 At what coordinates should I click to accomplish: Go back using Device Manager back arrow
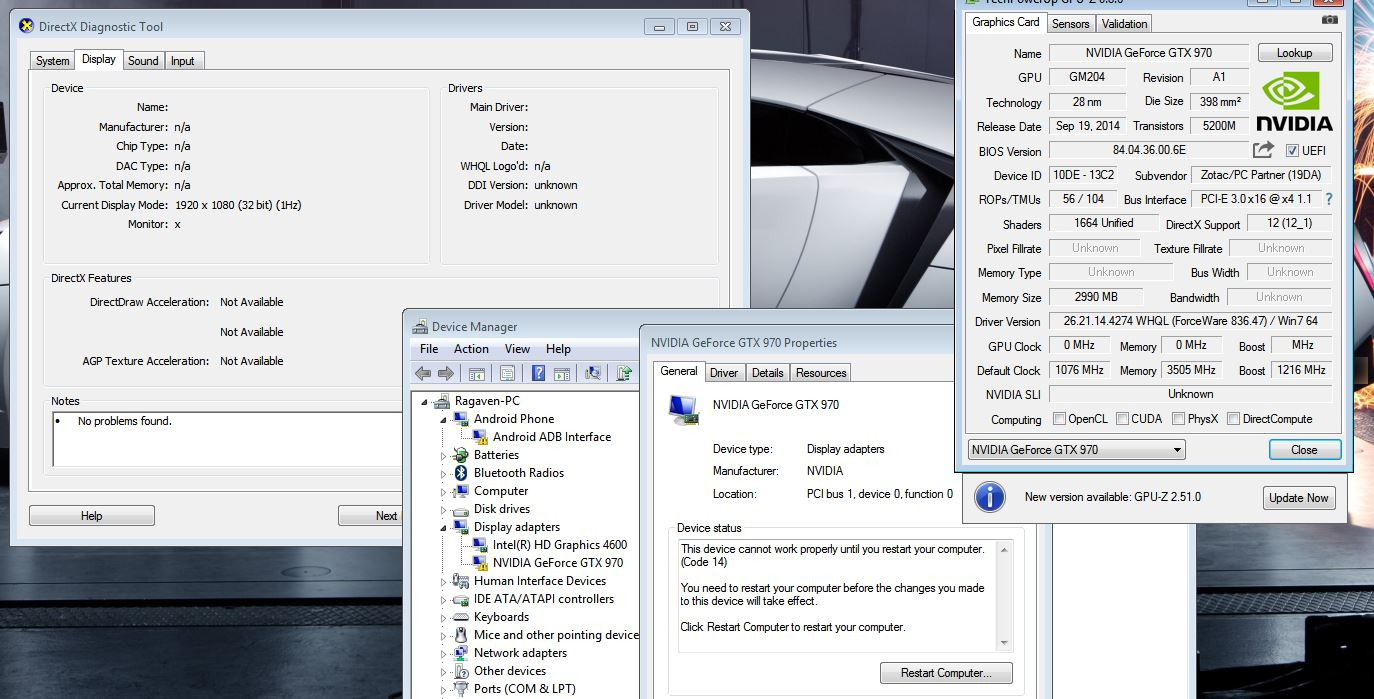click(x=423, y=373)
